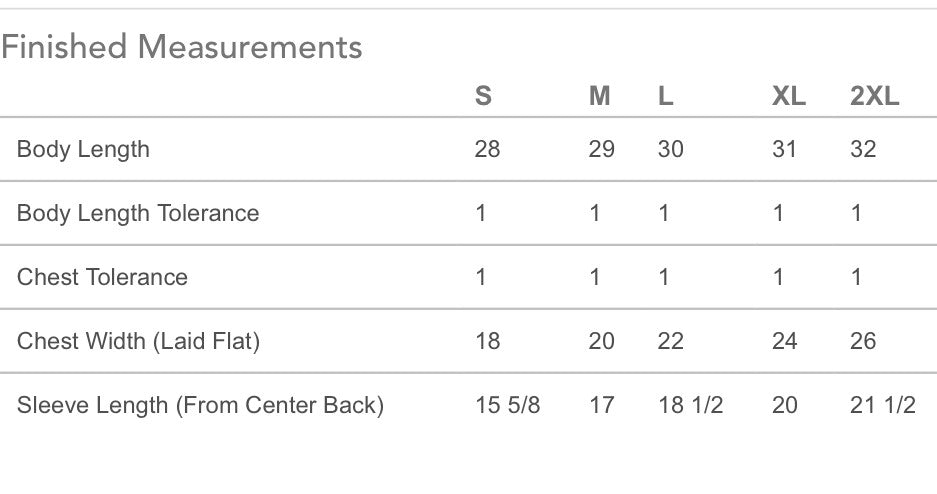Click the Body Length value 30
This screenshot has height=494, width=937.
pyautogui.click(x=670, y=149)
